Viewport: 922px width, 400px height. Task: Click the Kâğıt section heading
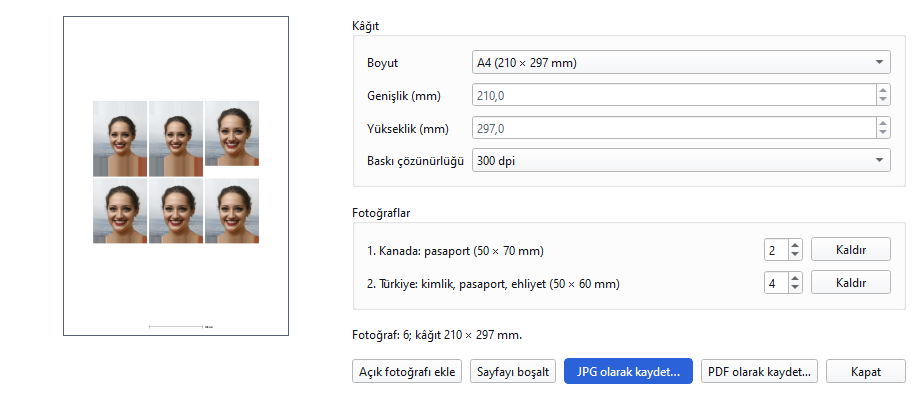pos(366,26)
